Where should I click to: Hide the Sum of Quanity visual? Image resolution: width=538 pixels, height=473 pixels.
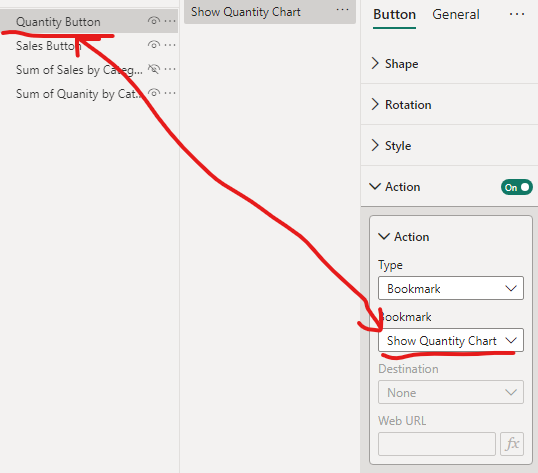tap(154, 93)
